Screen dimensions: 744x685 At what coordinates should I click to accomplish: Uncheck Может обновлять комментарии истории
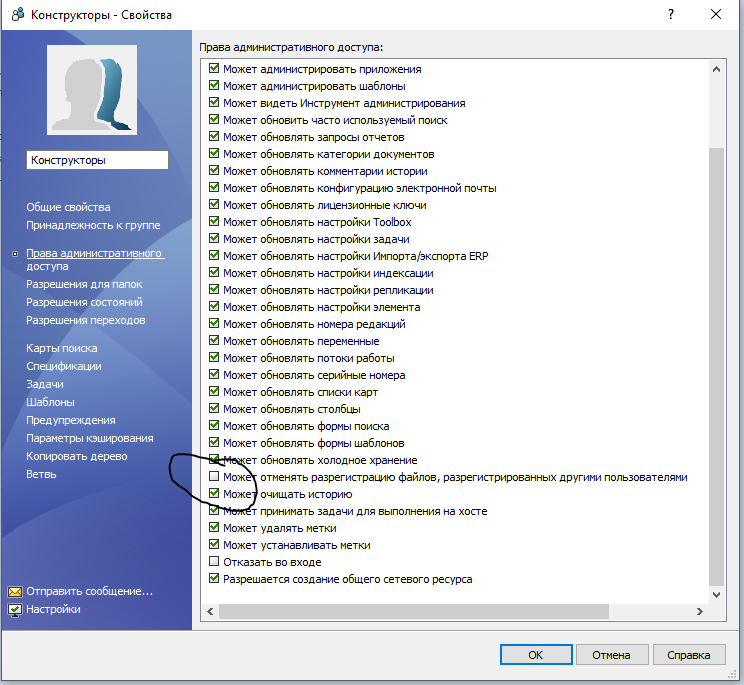pos(214,171)
